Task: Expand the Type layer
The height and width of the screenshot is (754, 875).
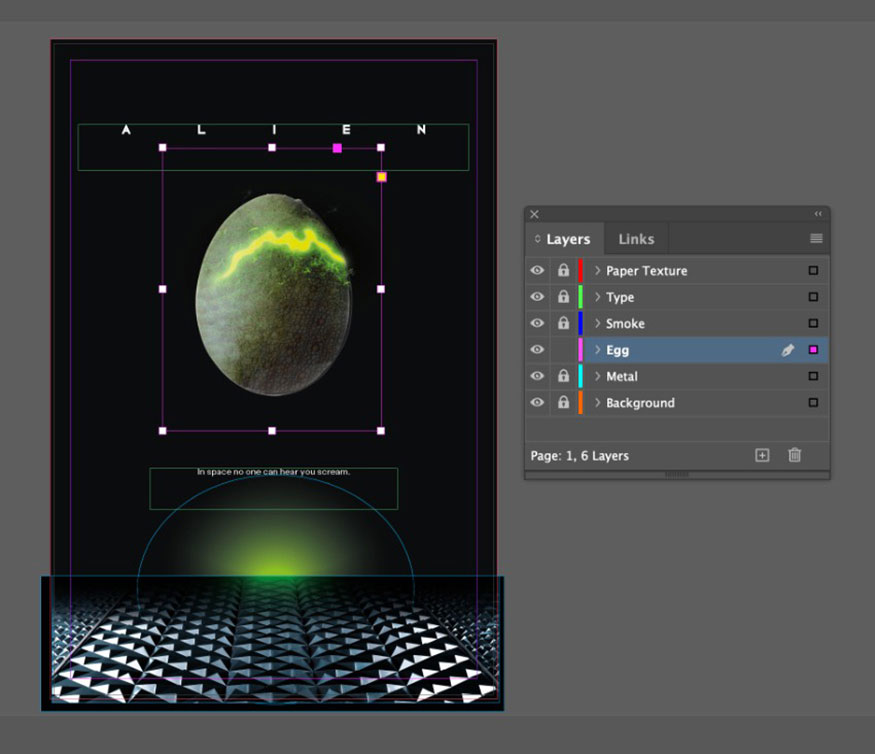Action: click(597, 297)
